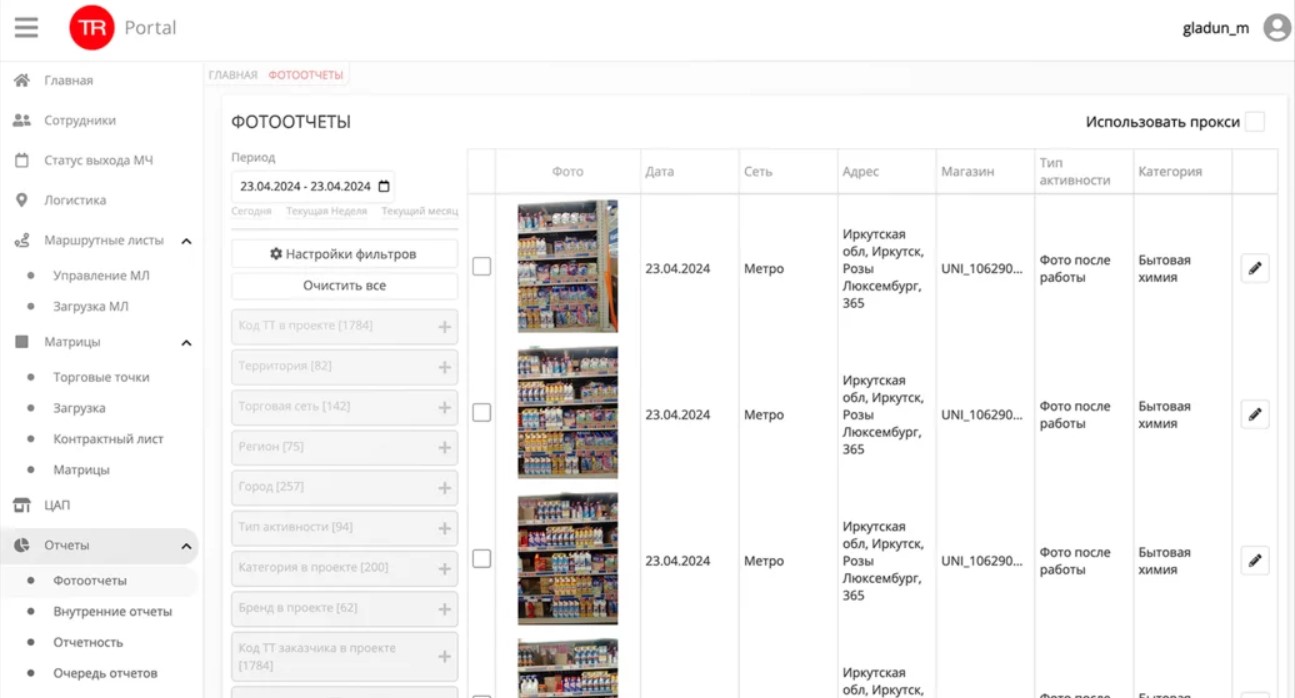Screen dimensions: 1295x698
Task: Collapse the Матрицы section chevron
Action: [x=186, y=343]
